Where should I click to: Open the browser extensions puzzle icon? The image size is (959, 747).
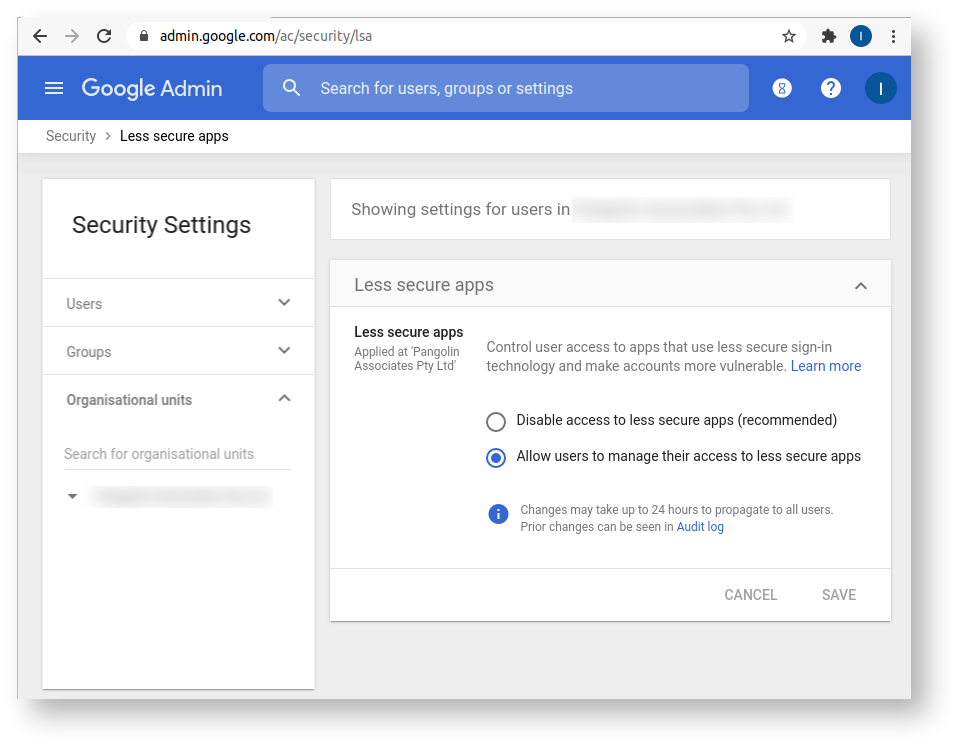pos(828,36)
